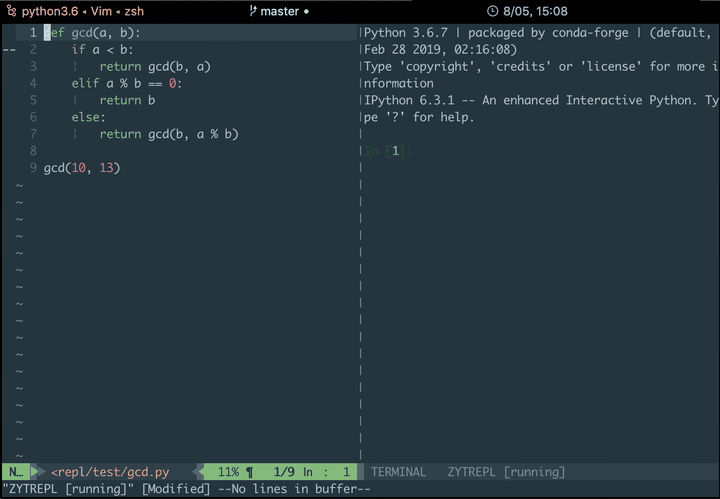Click the date and time 8/05, 15:08
Viewport: 720px width, 499px height.
coord(535,11)
